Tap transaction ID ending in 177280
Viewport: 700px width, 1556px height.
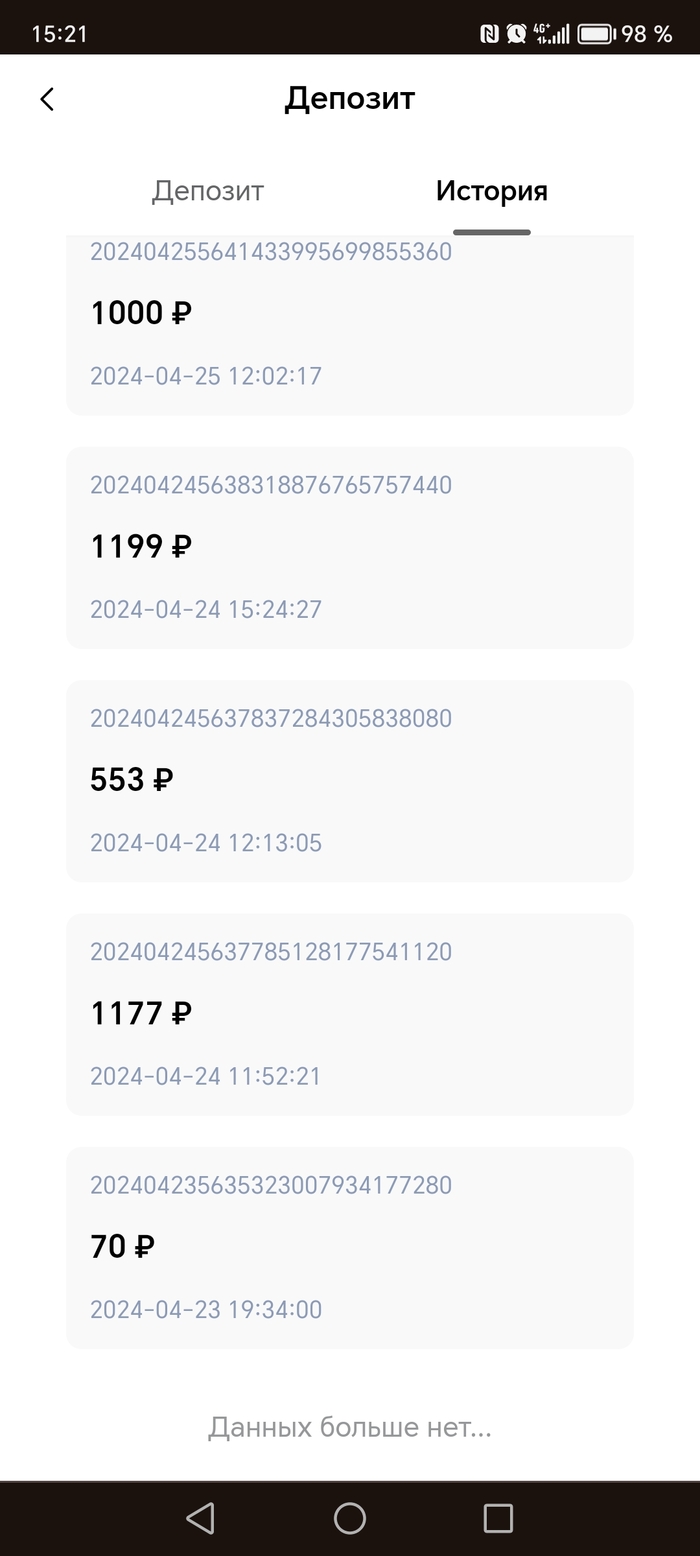click(271, 1185)
